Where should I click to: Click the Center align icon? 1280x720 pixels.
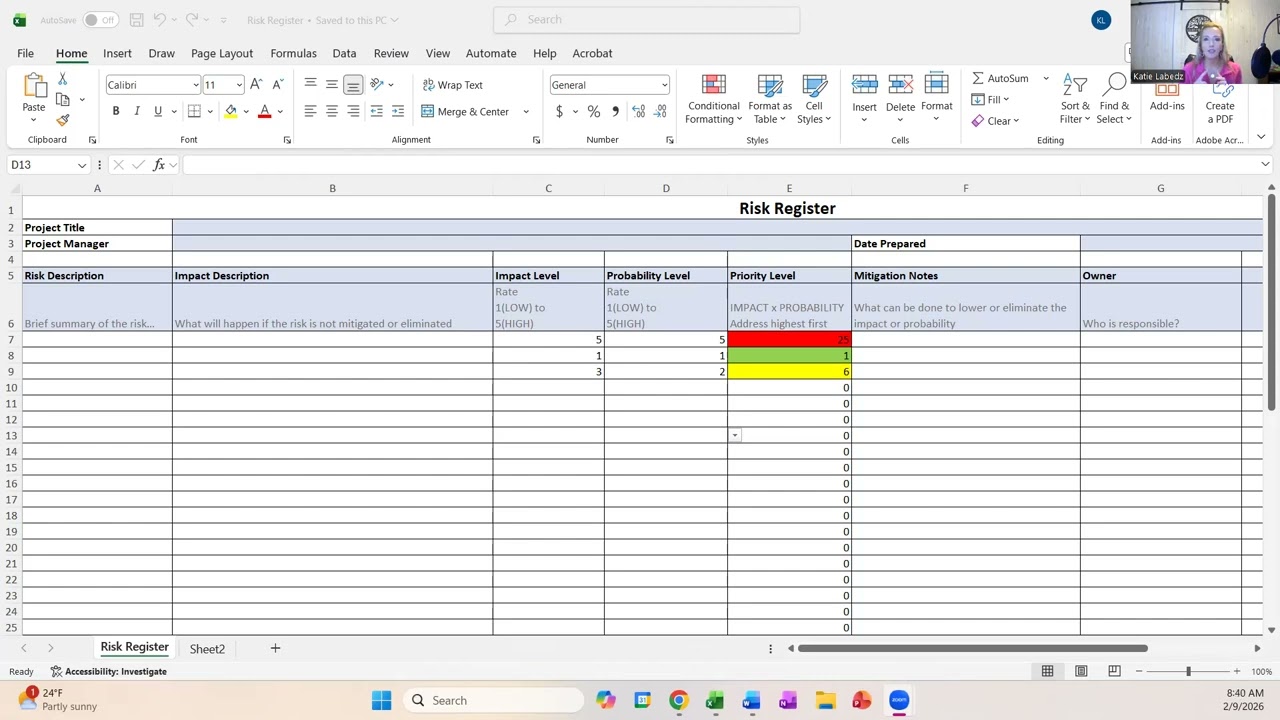point(332,111)
